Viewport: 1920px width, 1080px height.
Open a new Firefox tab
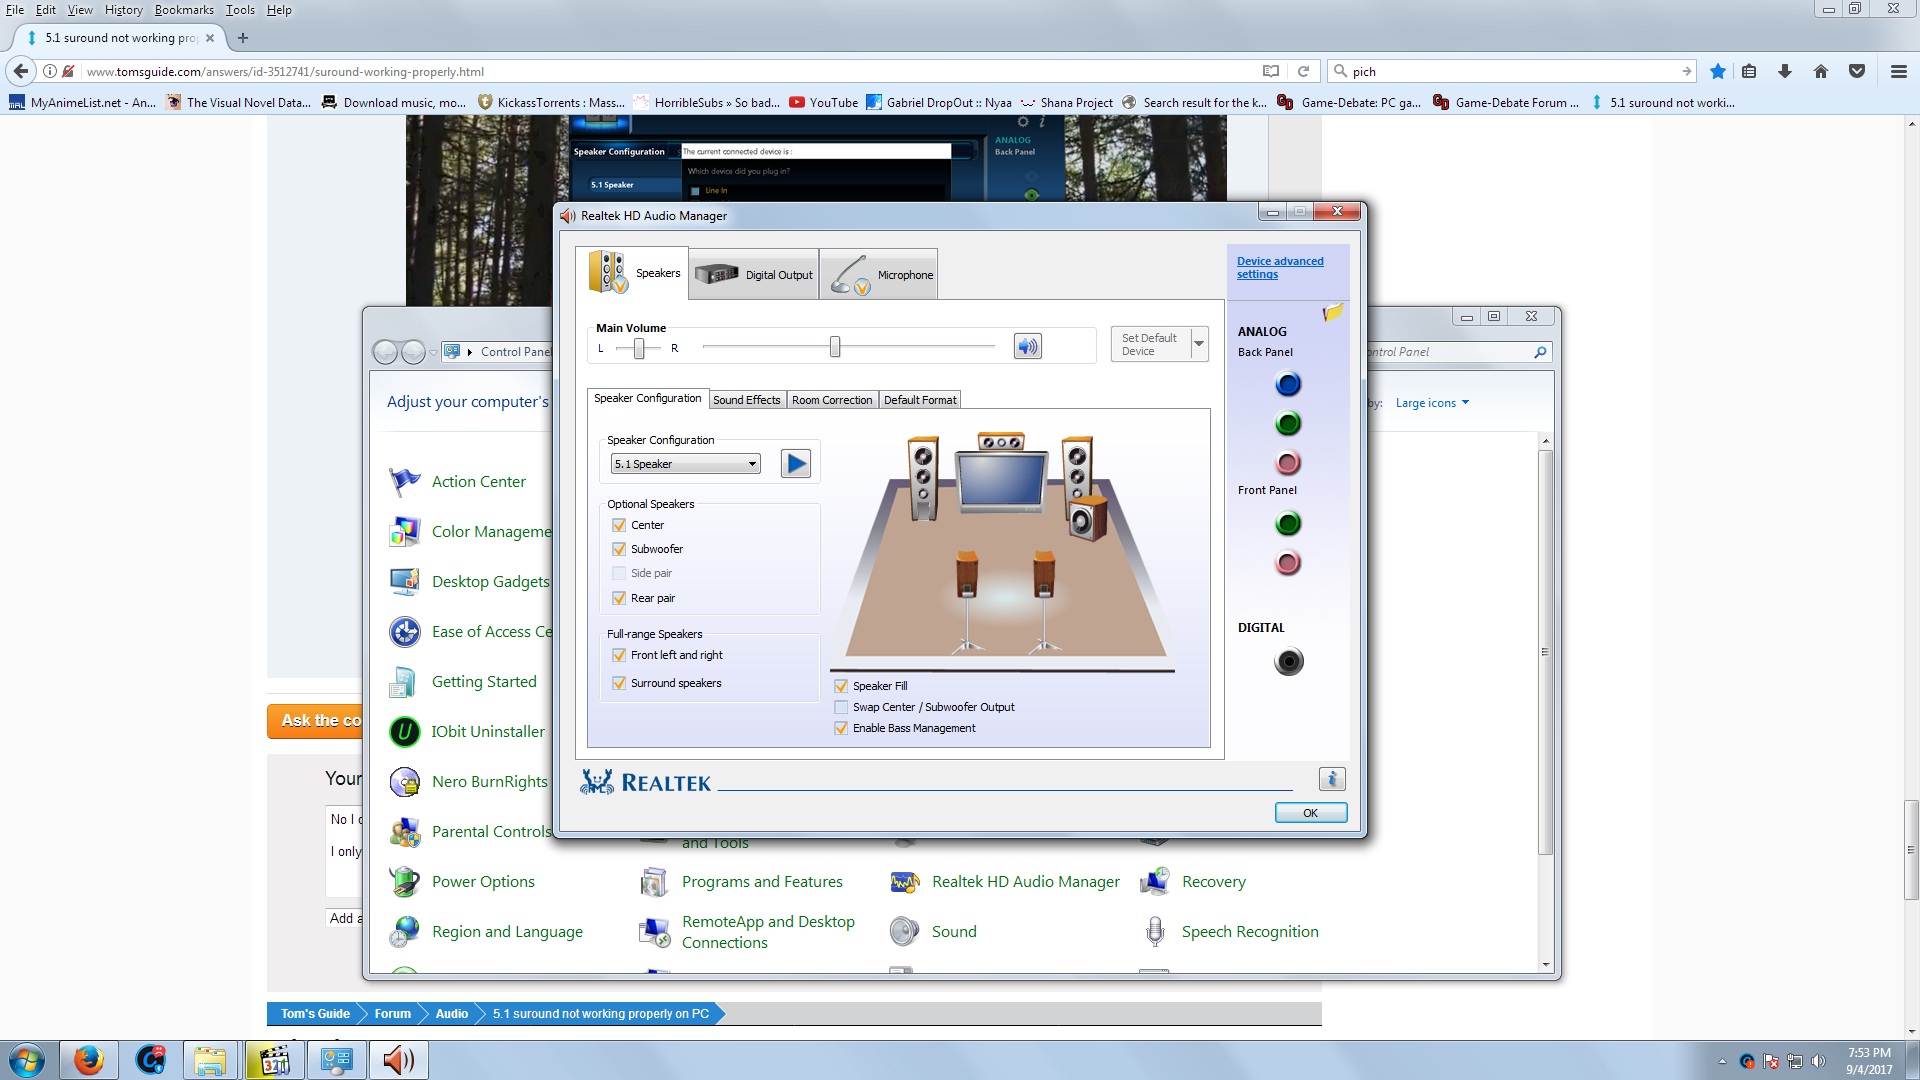[243, 38]
